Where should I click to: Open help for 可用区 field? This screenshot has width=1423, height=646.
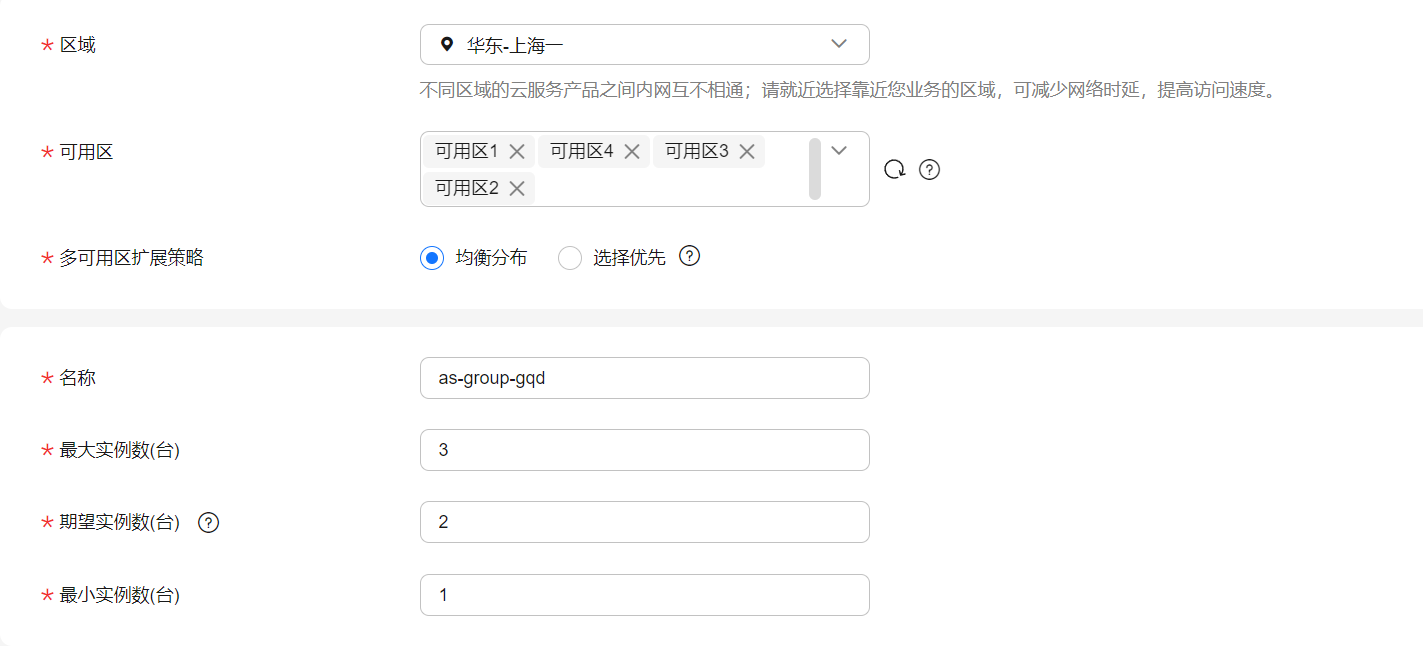click(929, 170)
